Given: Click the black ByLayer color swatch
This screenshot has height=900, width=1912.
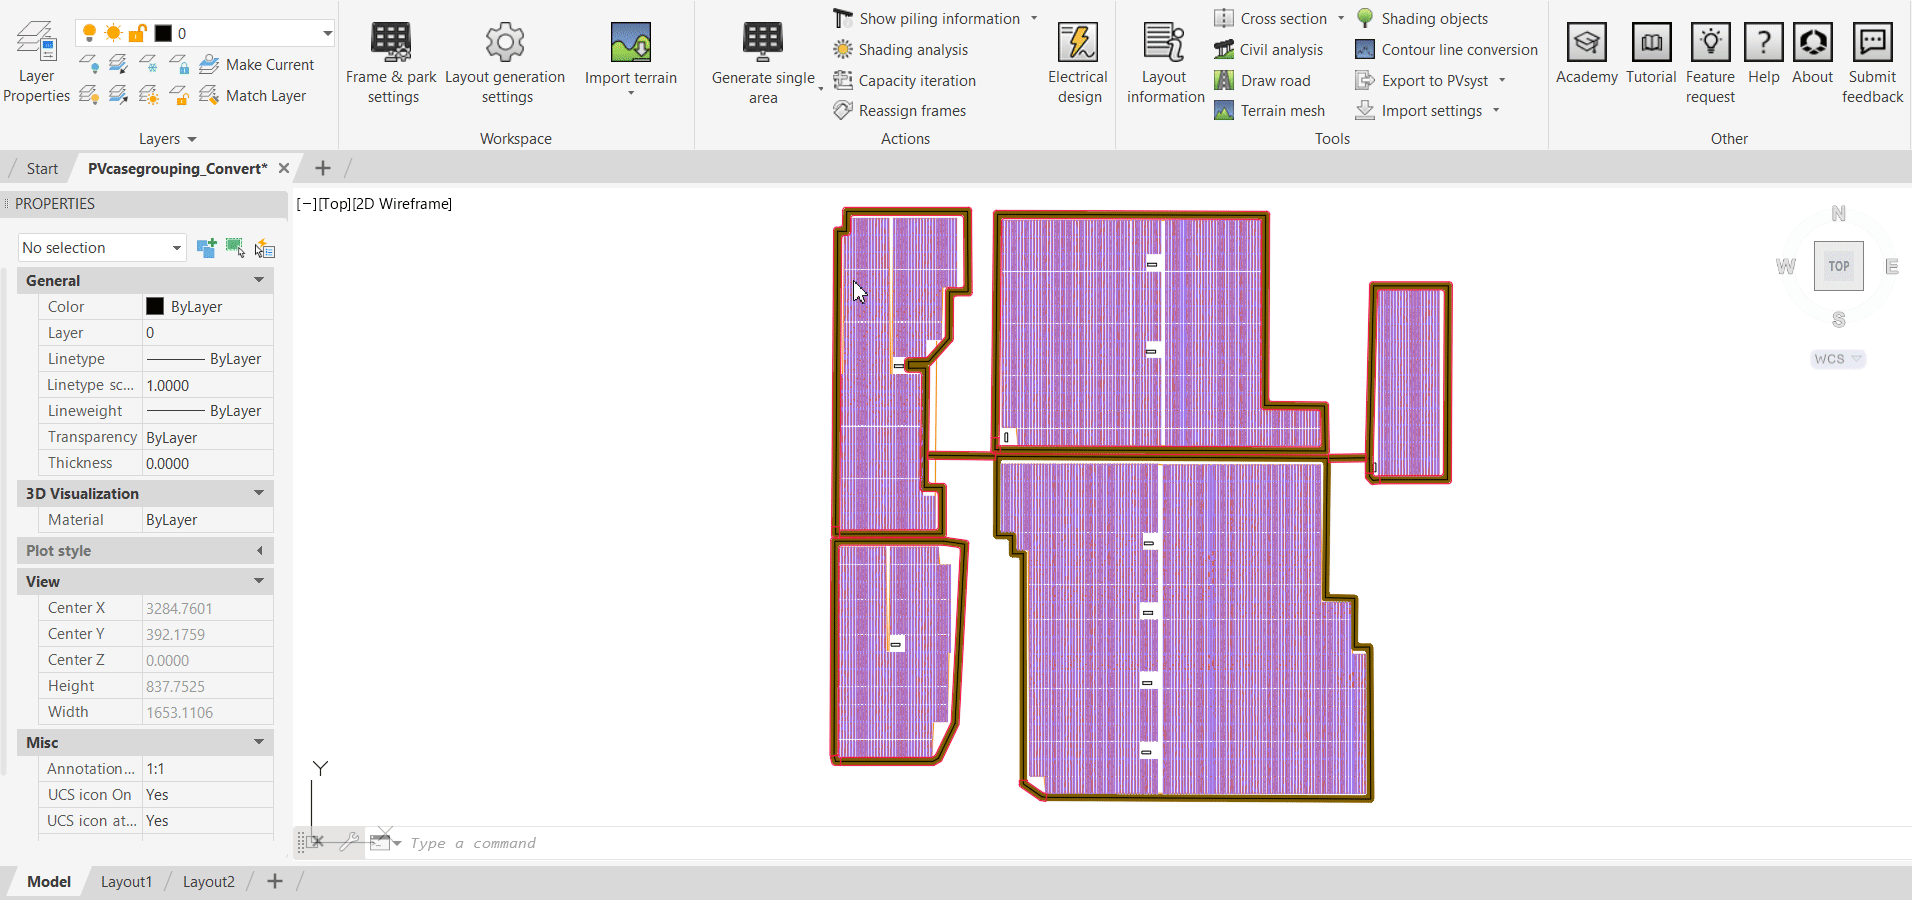Looking at the screenshot, I should [155, 307].
